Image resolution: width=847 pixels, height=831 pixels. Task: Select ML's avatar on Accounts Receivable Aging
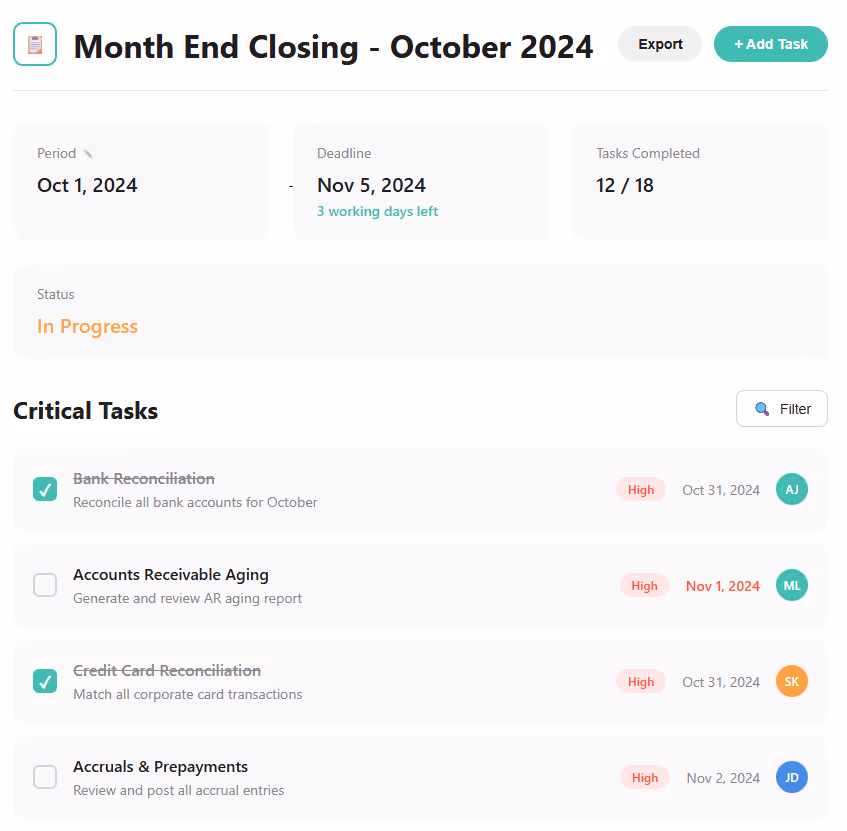[x=791, y=585]
